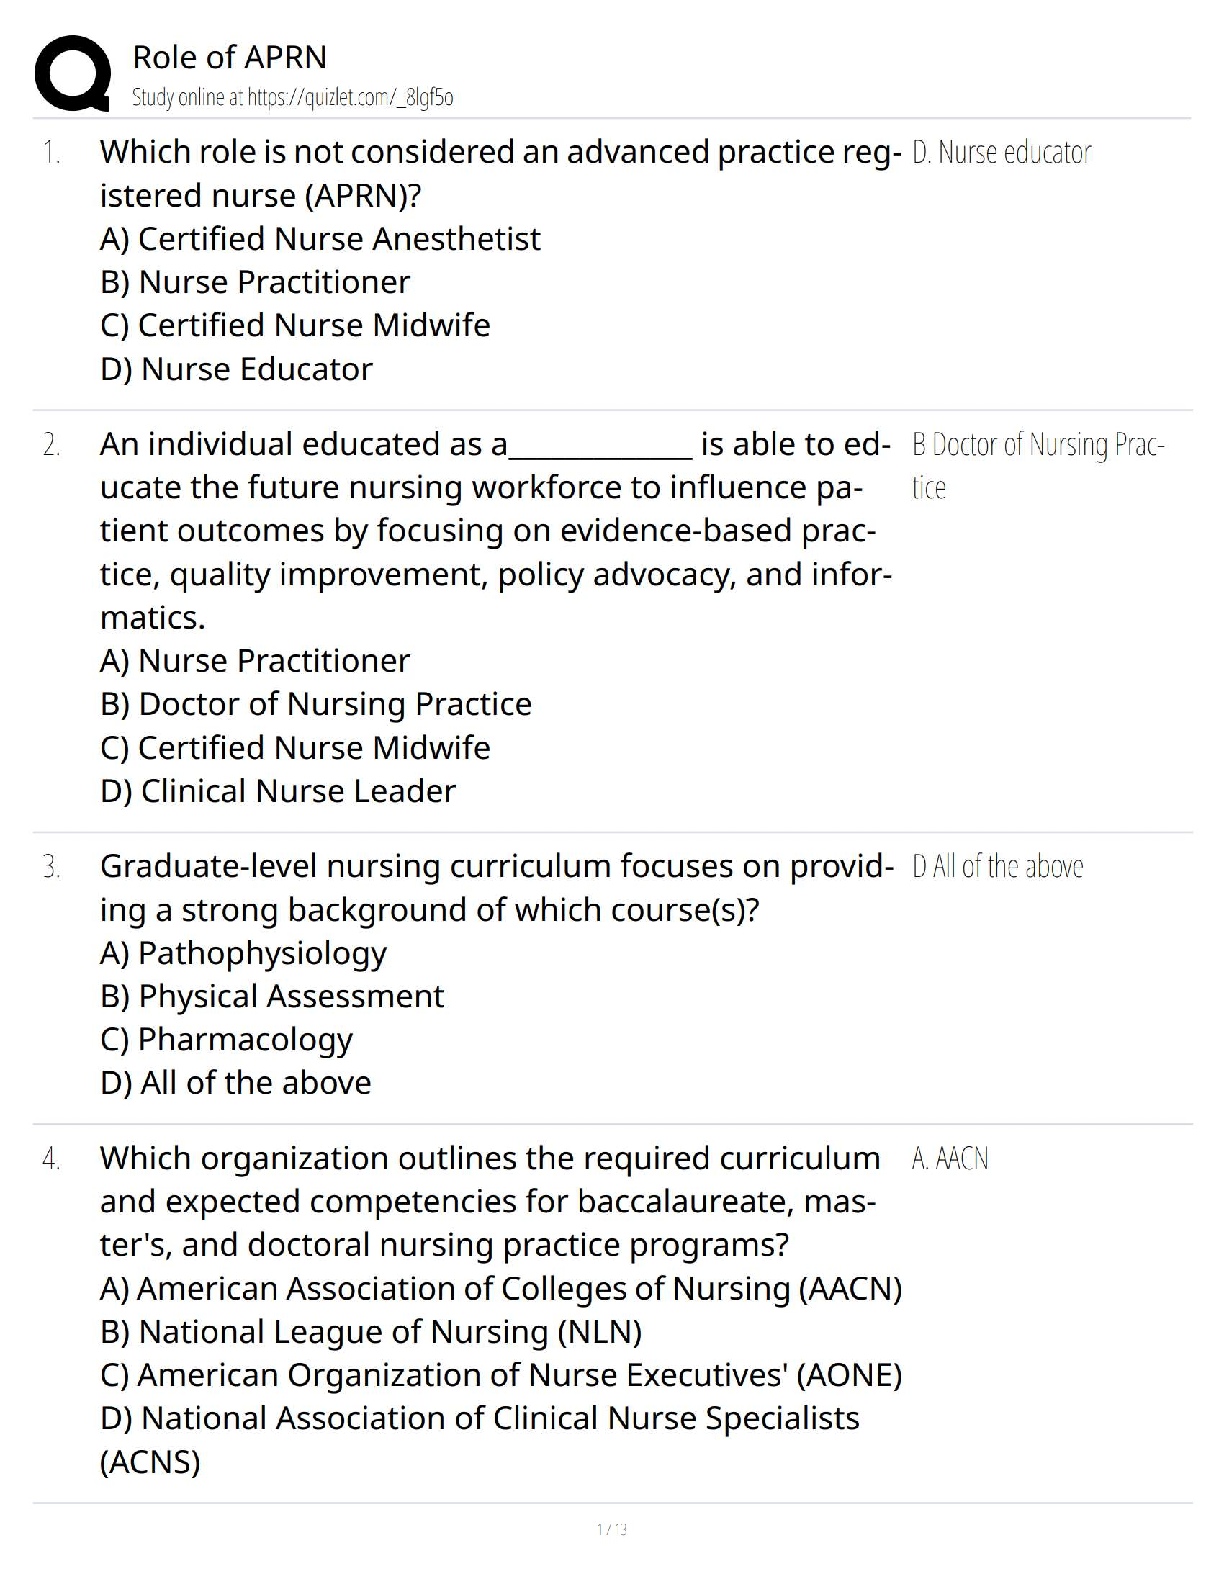
Task: Select 'B) Nurse Practitioner' in question 1
Action: click(255, 282)
